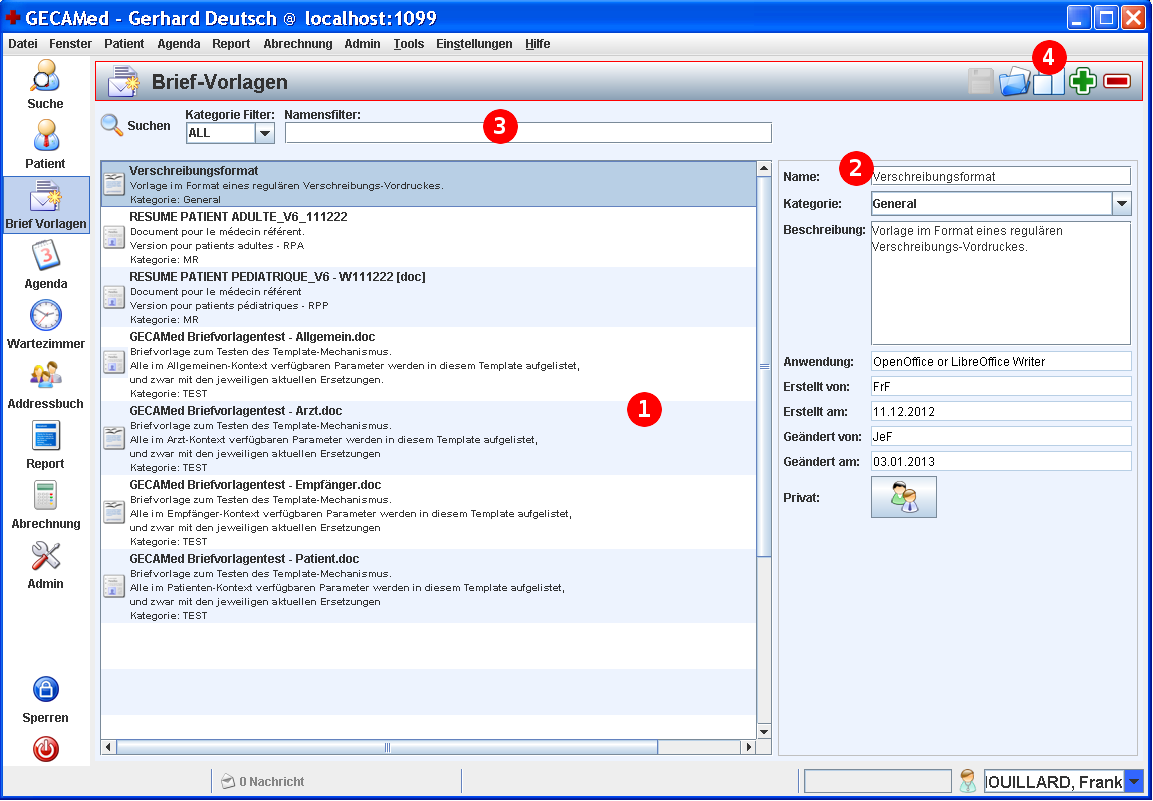The width and height of the screenshot is (1153, 801).
Task: Toggle the Privat template button
Action: click(903, 497)
